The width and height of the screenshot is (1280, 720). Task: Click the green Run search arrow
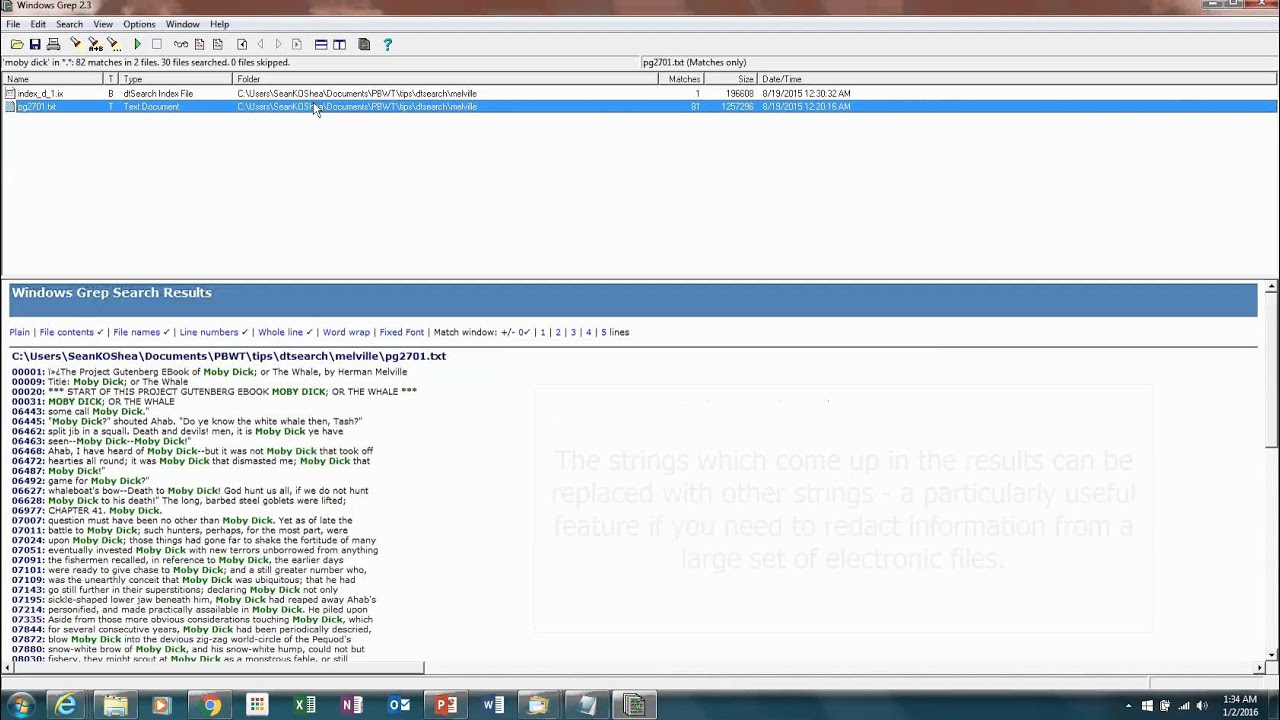pyautogui.click(x=138, y=44)
